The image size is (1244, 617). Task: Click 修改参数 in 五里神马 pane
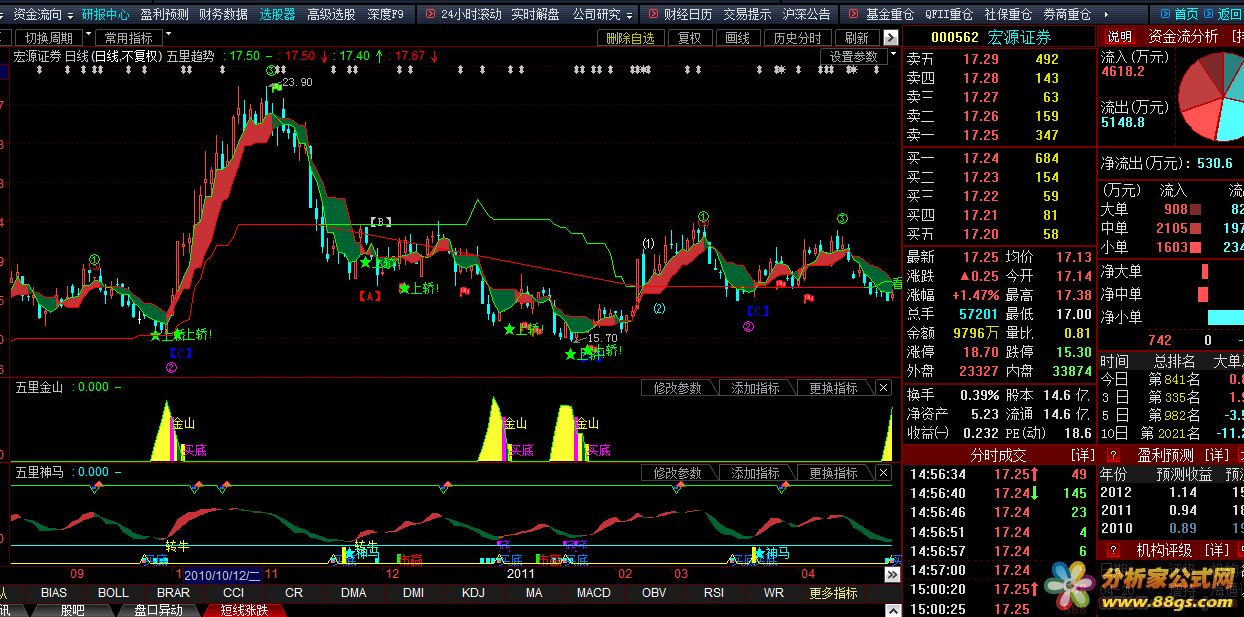(677, 473)
